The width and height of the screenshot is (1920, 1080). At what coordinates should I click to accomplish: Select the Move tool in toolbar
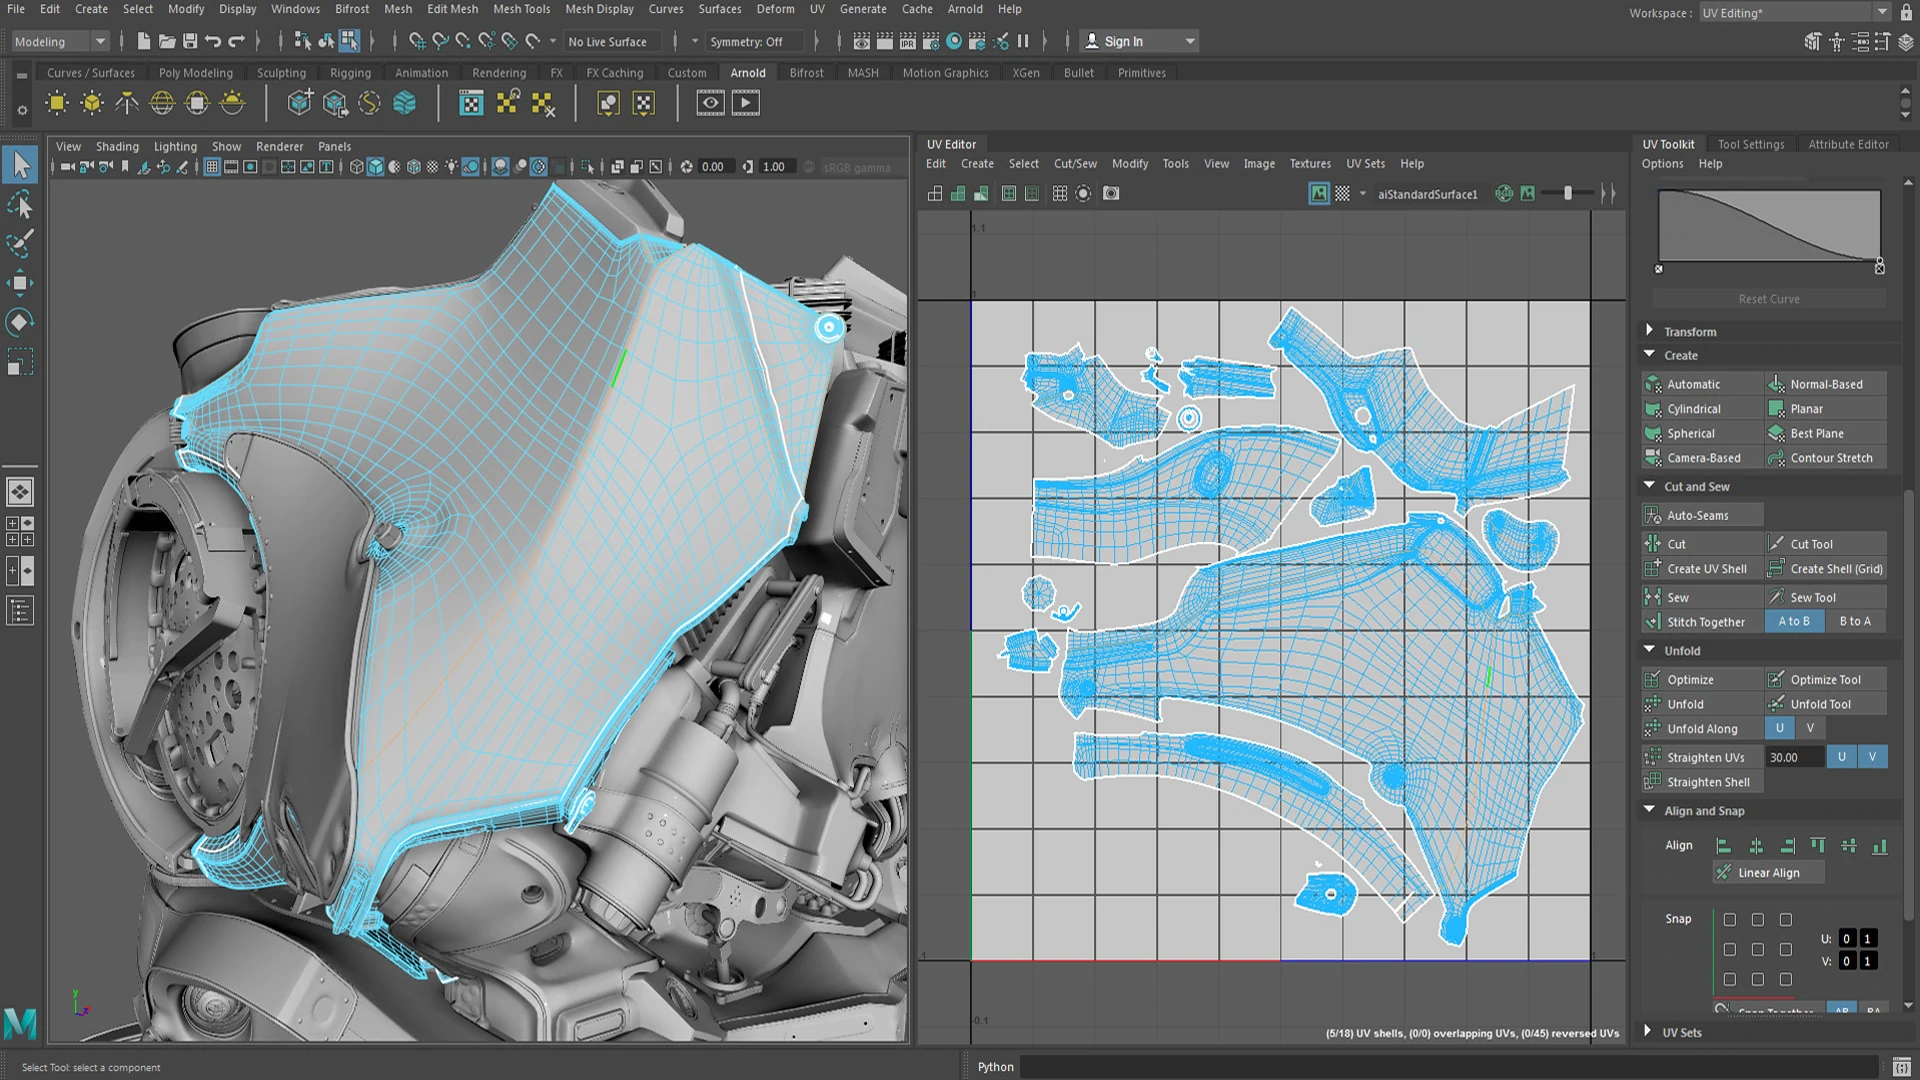[20, 282]
